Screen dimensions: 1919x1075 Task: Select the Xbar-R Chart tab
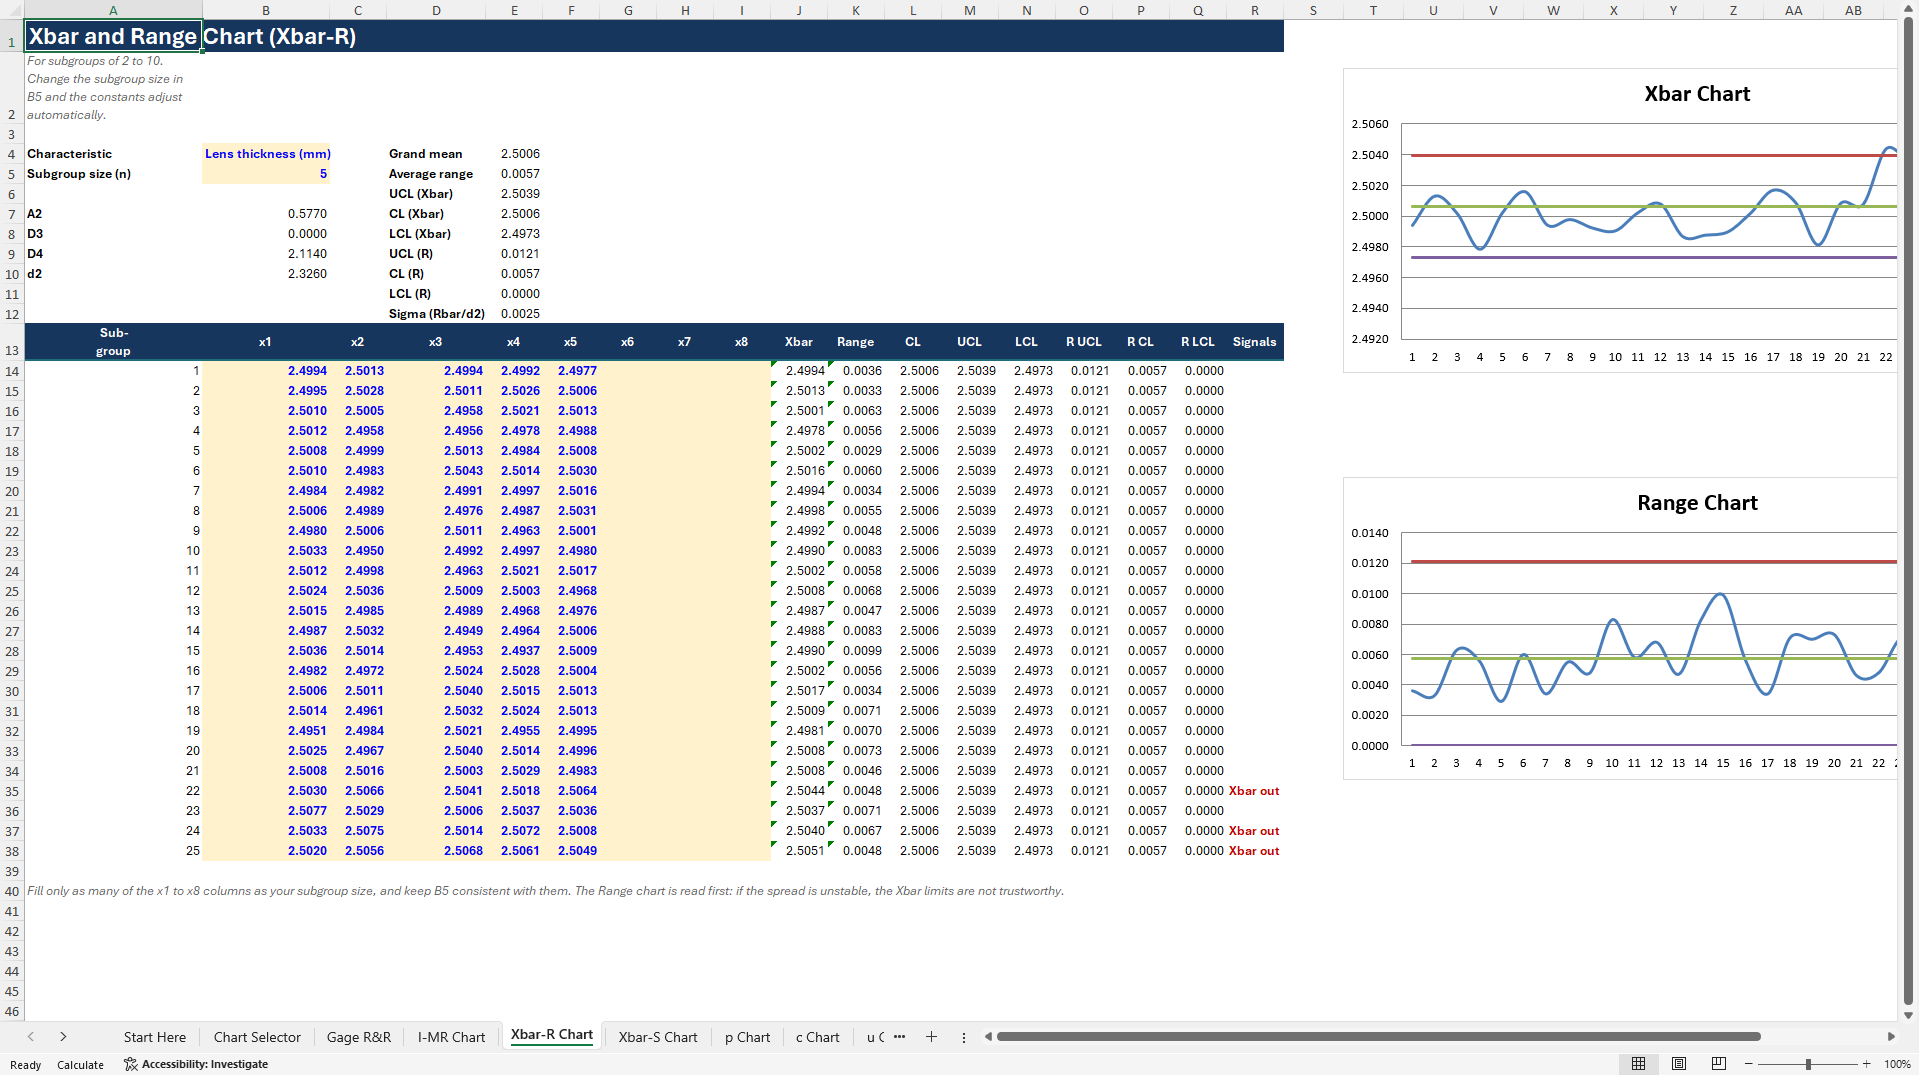click(552, 1035)
